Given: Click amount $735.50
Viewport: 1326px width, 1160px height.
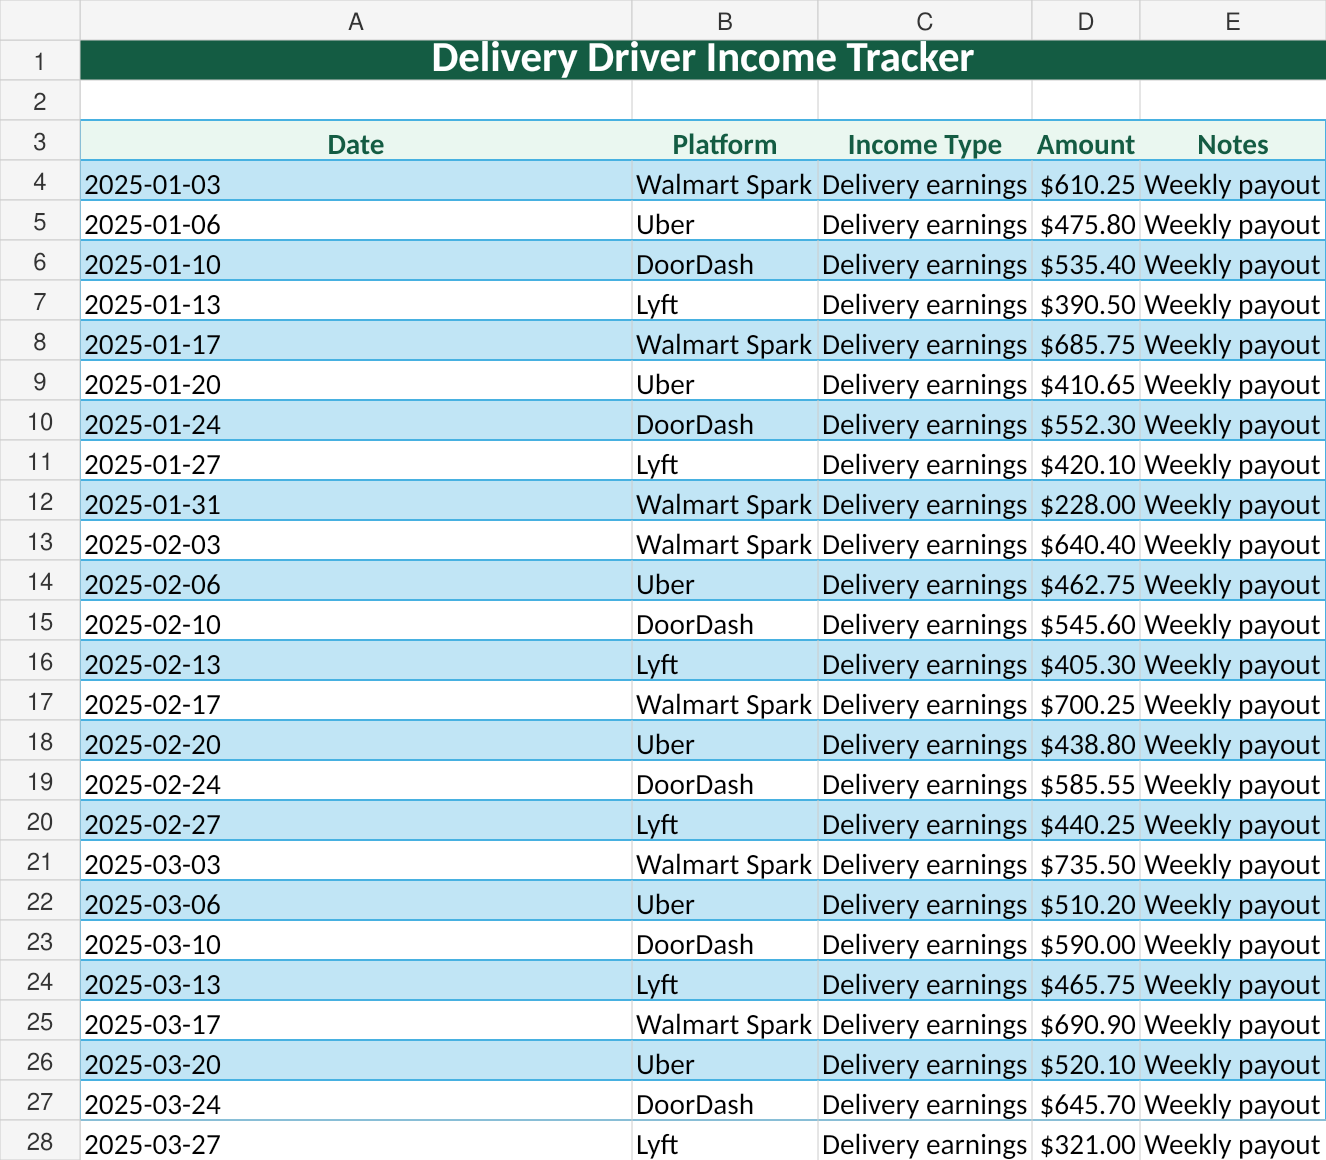Looking at the screenshot, I should [1086, 861].
